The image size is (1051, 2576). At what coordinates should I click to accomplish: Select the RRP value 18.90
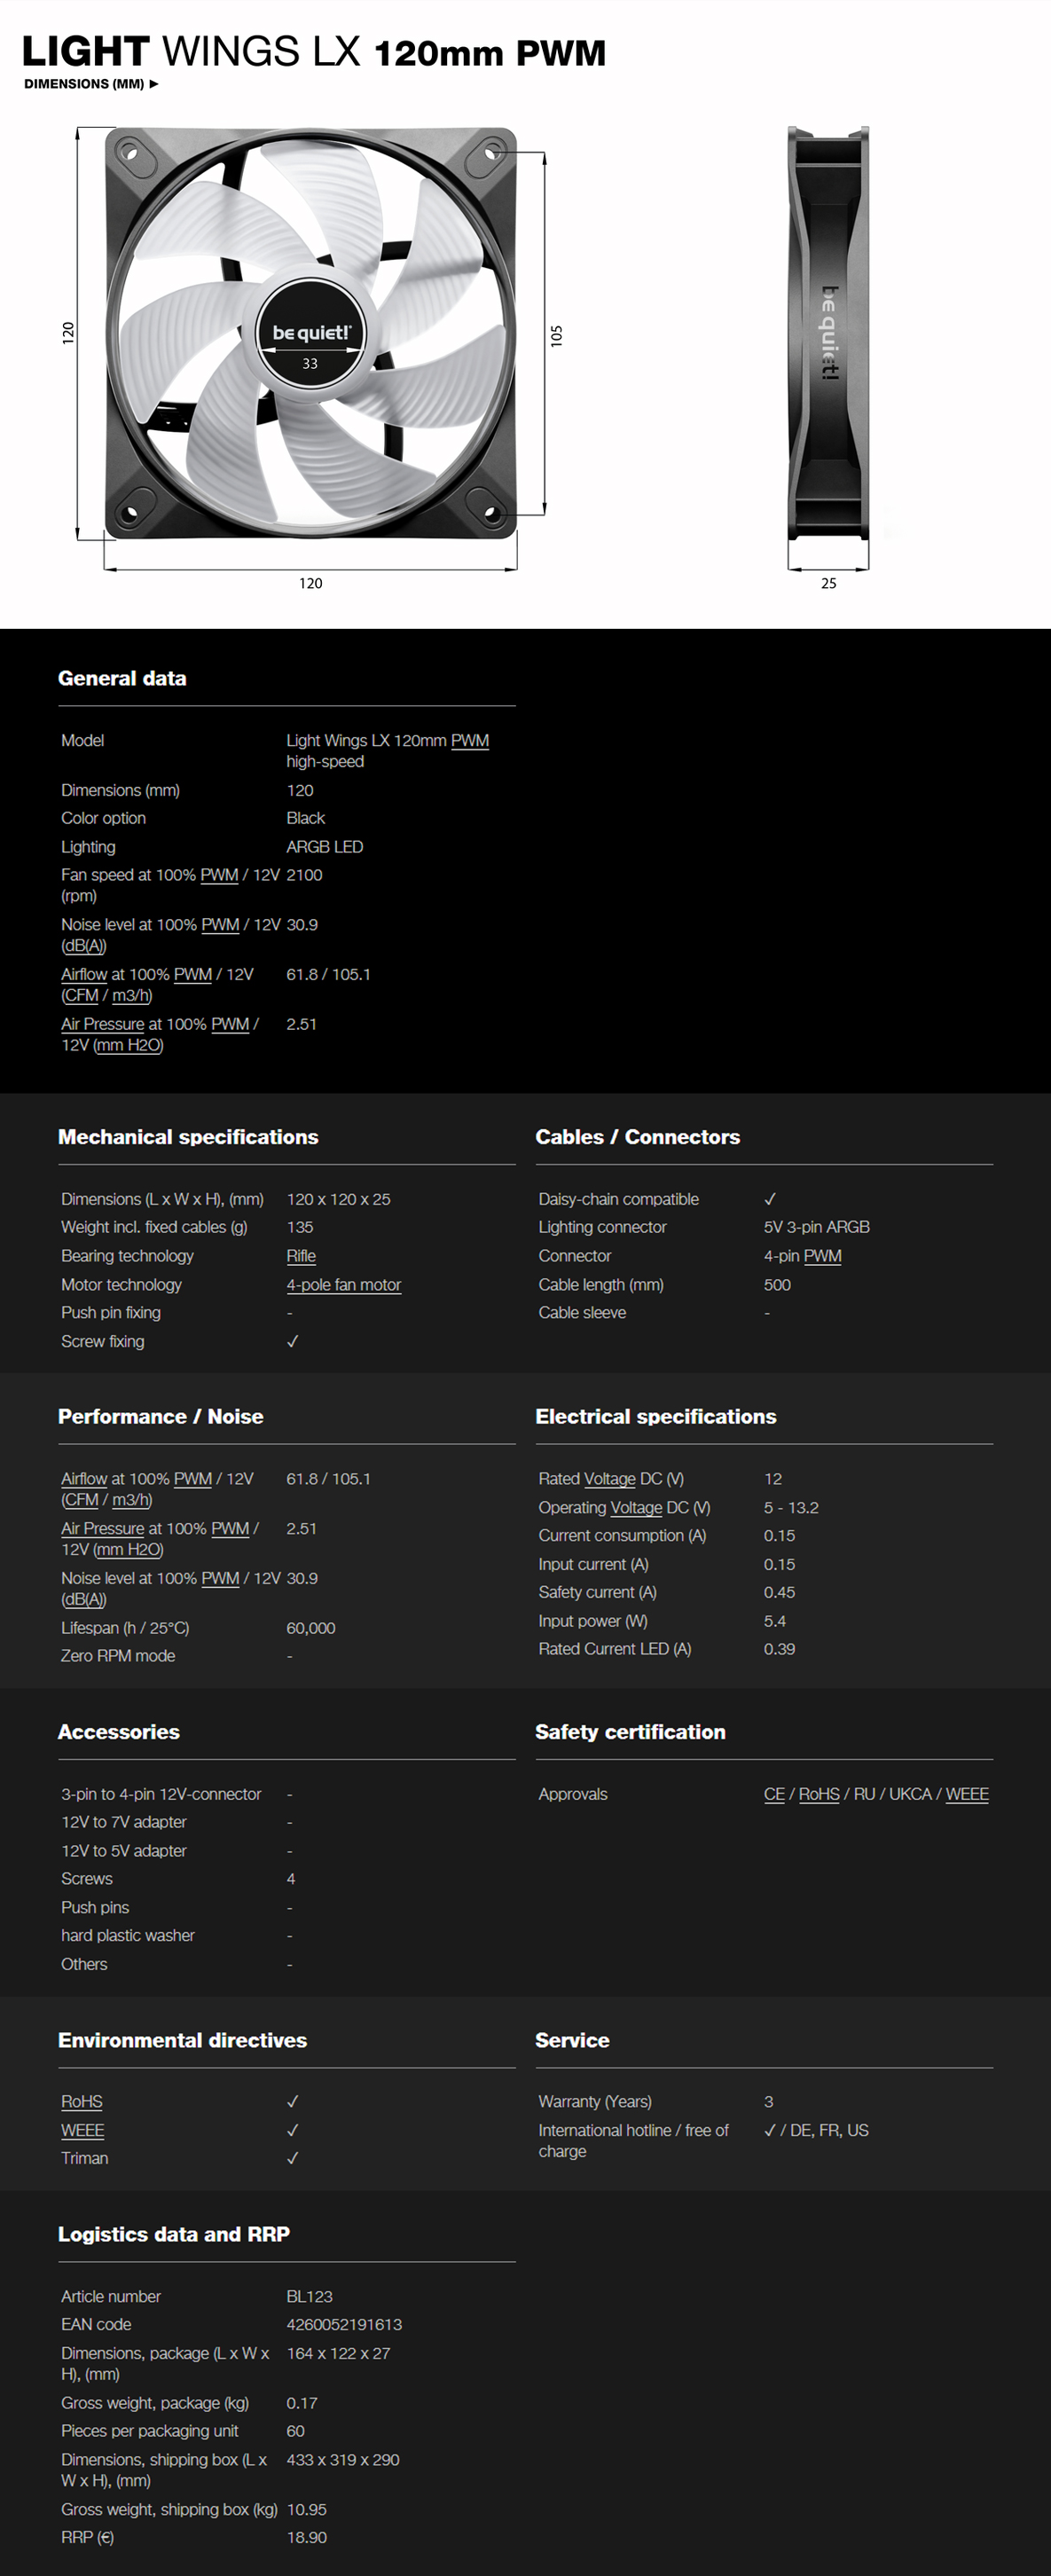pos(307,2538)
